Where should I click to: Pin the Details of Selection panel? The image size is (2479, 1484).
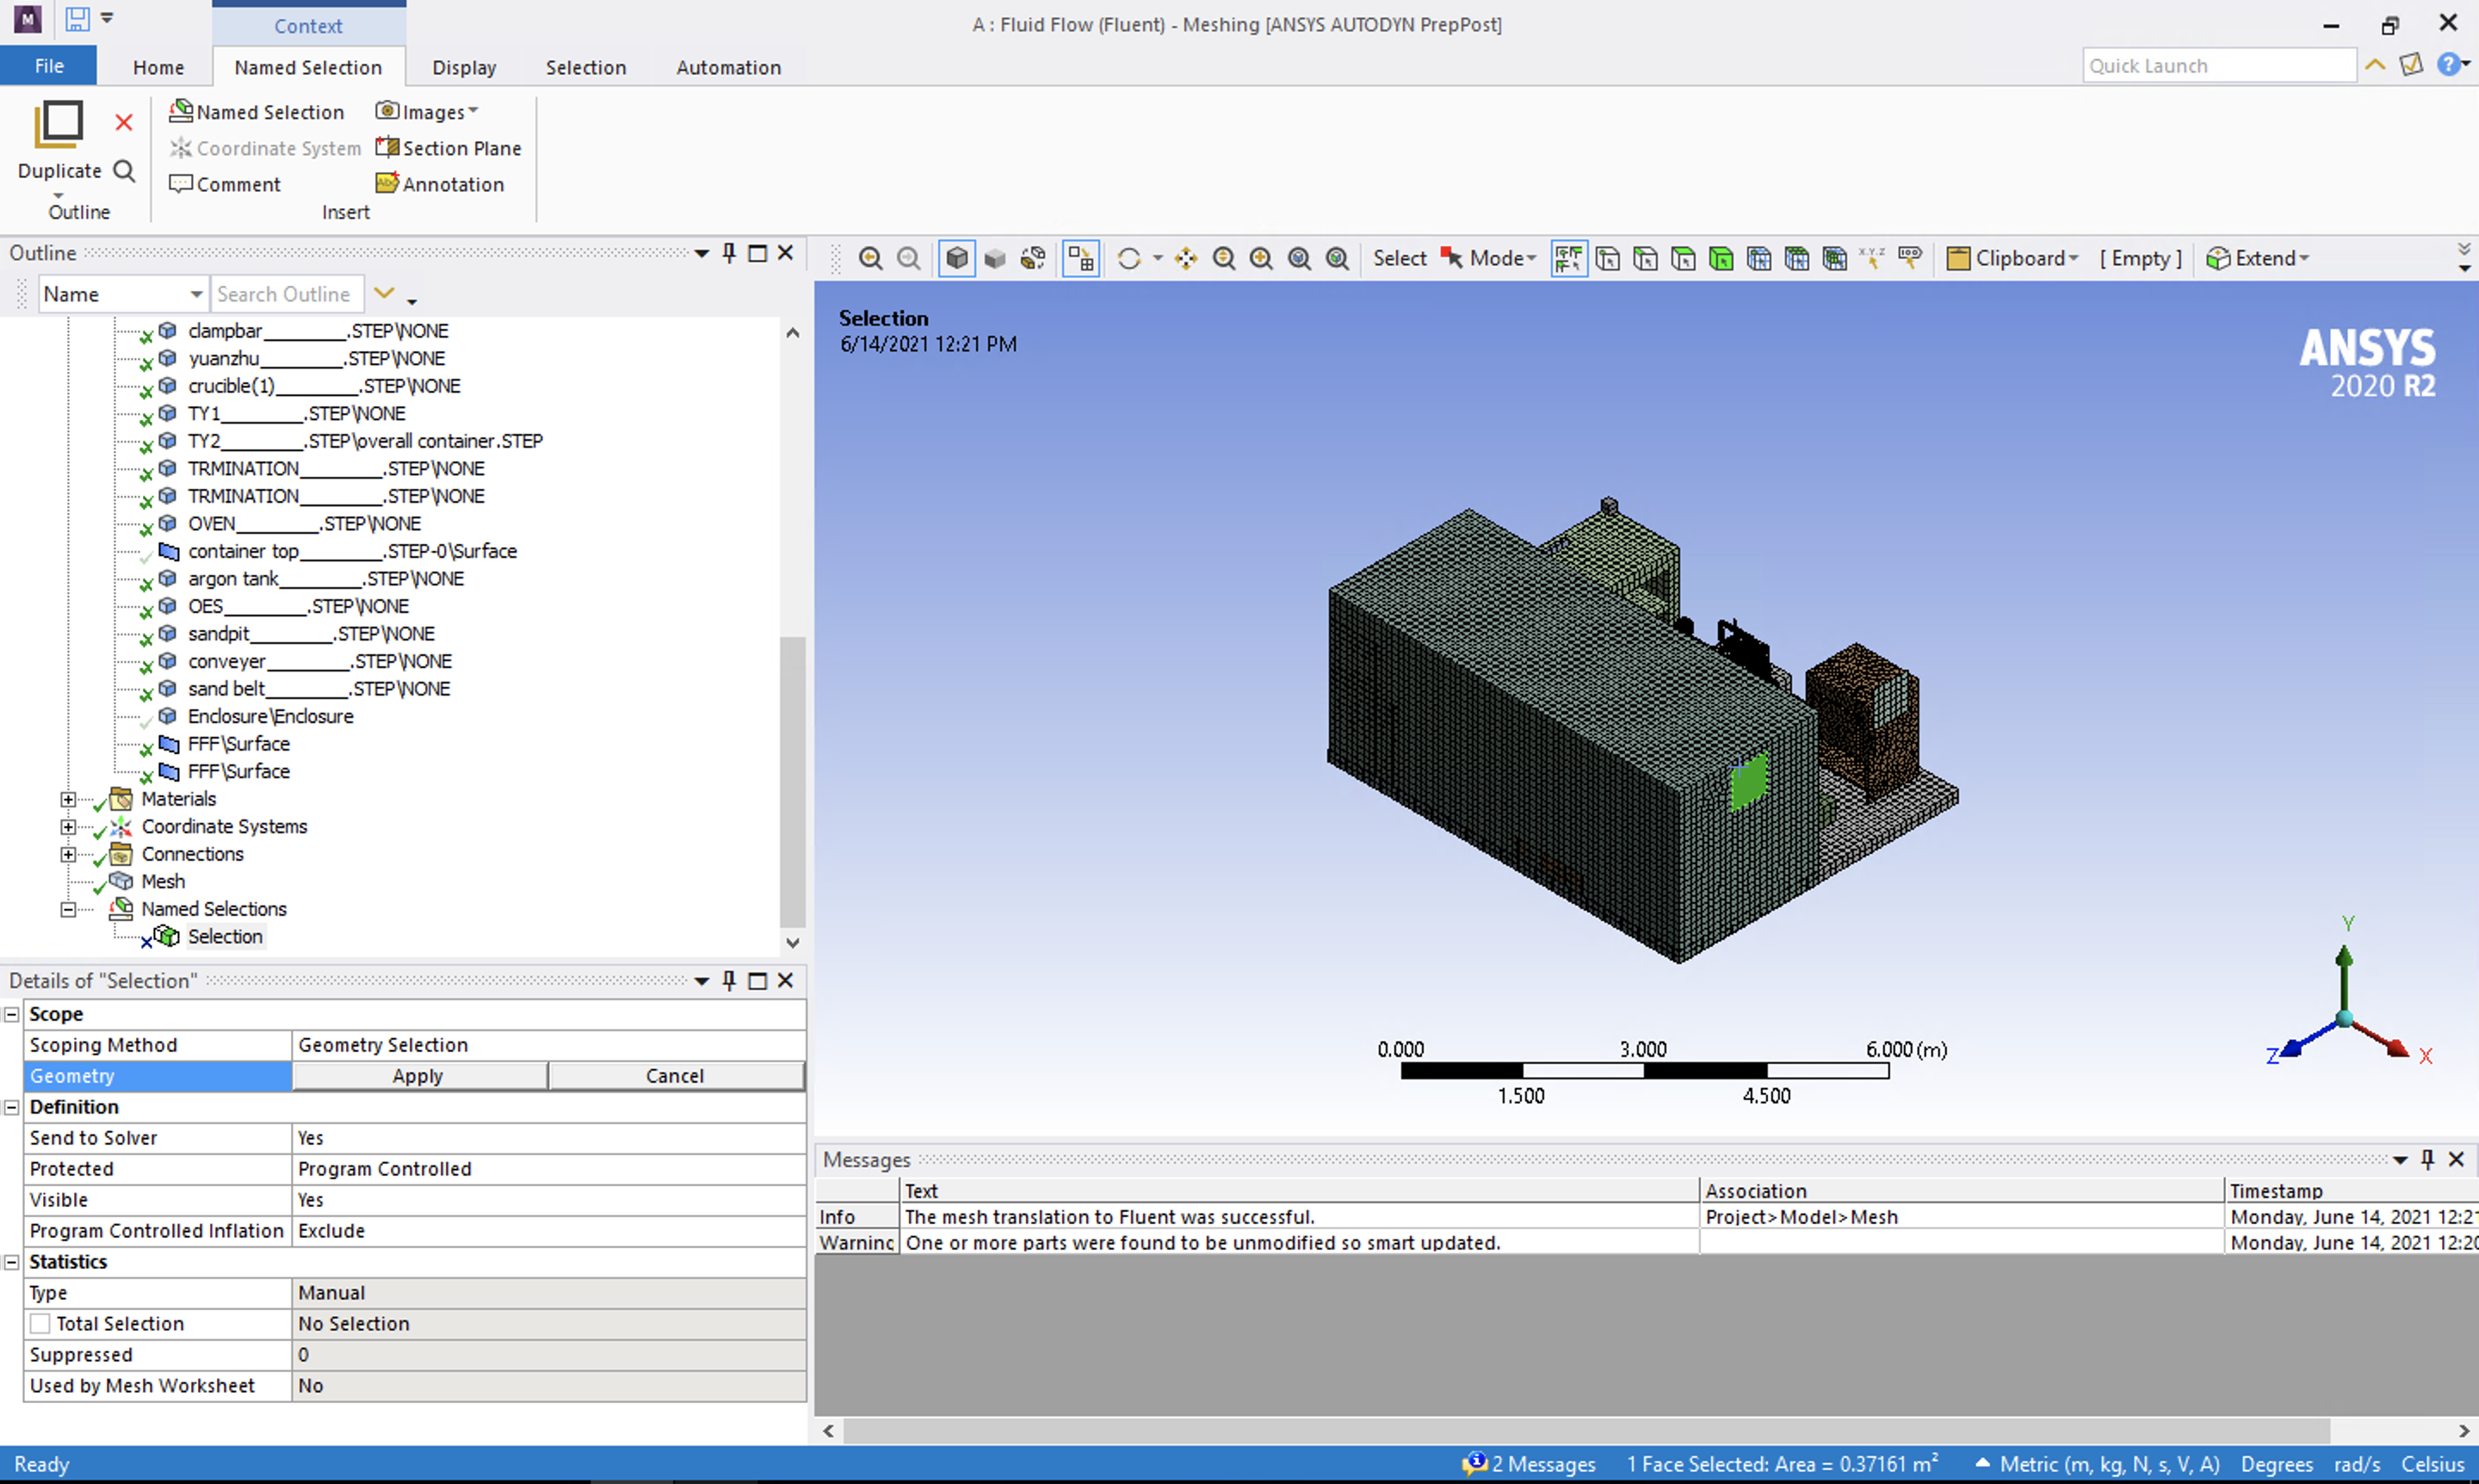point(729,981)
